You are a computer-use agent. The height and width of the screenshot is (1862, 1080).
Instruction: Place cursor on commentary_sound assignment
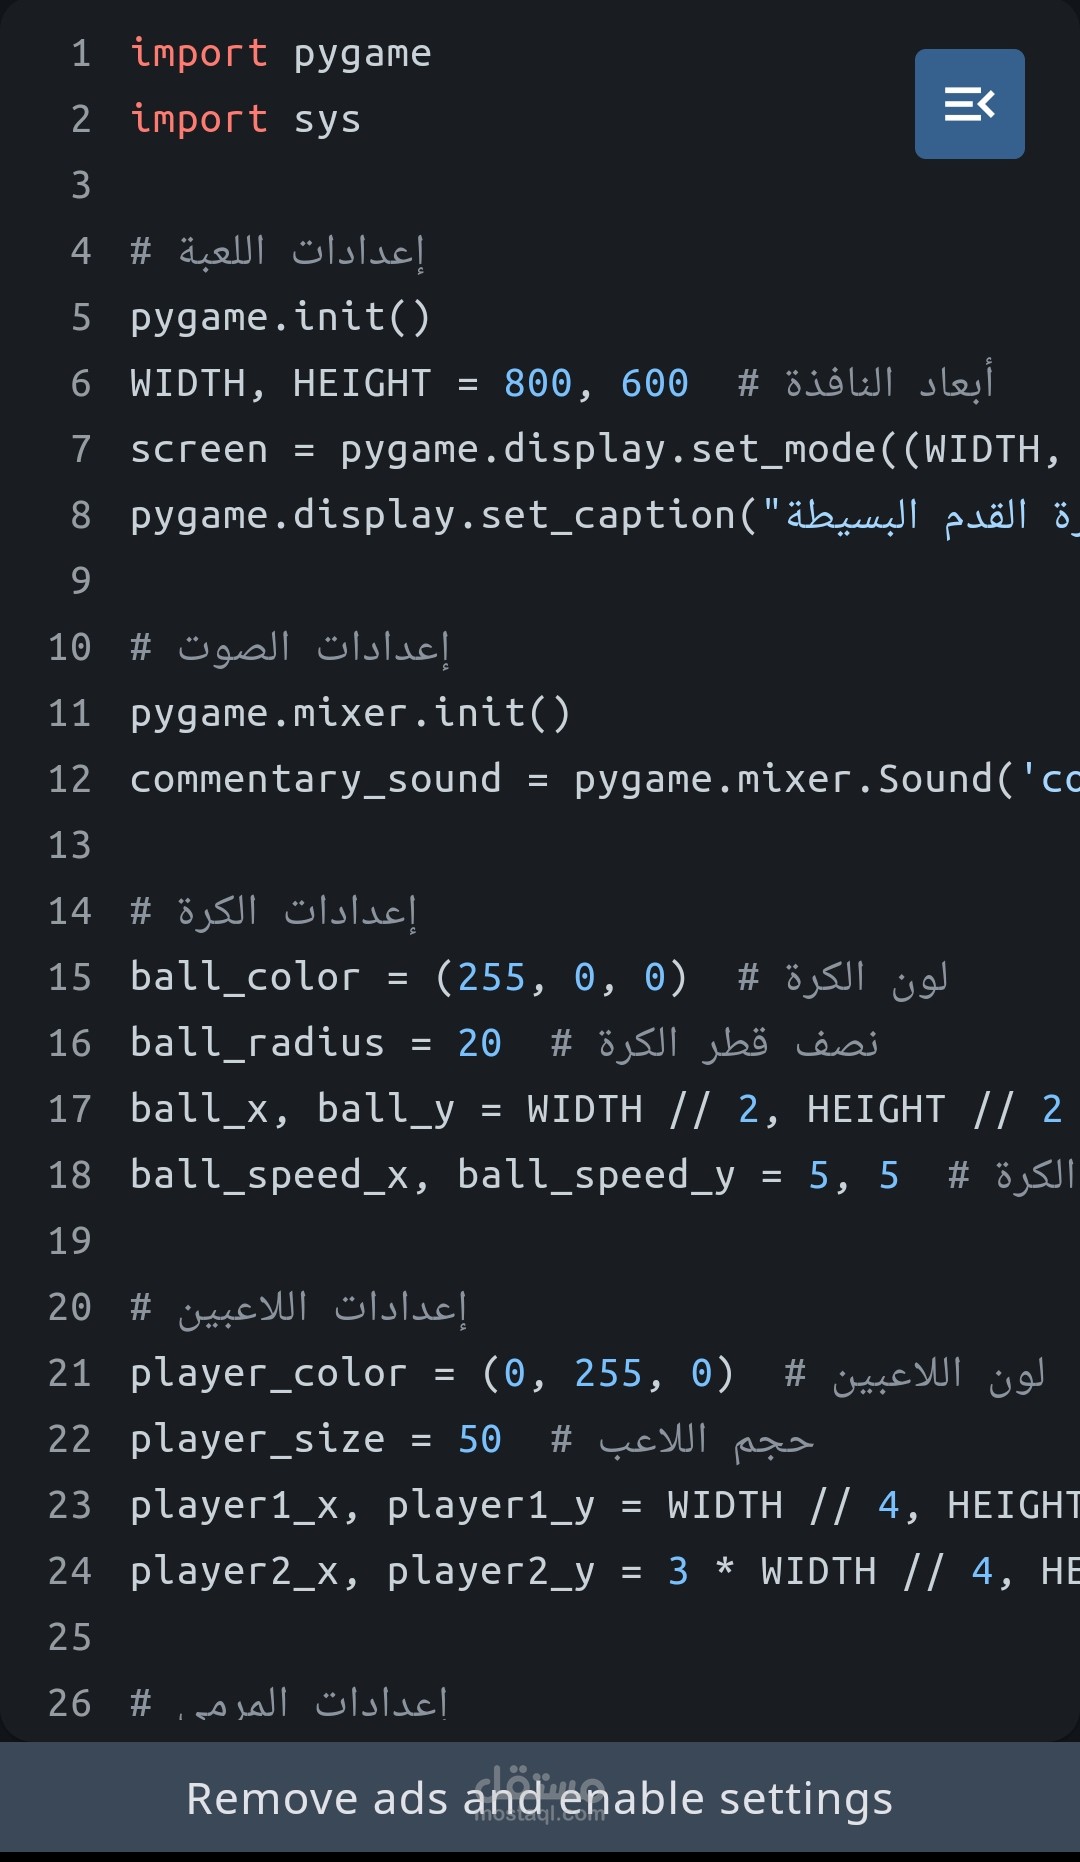point(605,779)
